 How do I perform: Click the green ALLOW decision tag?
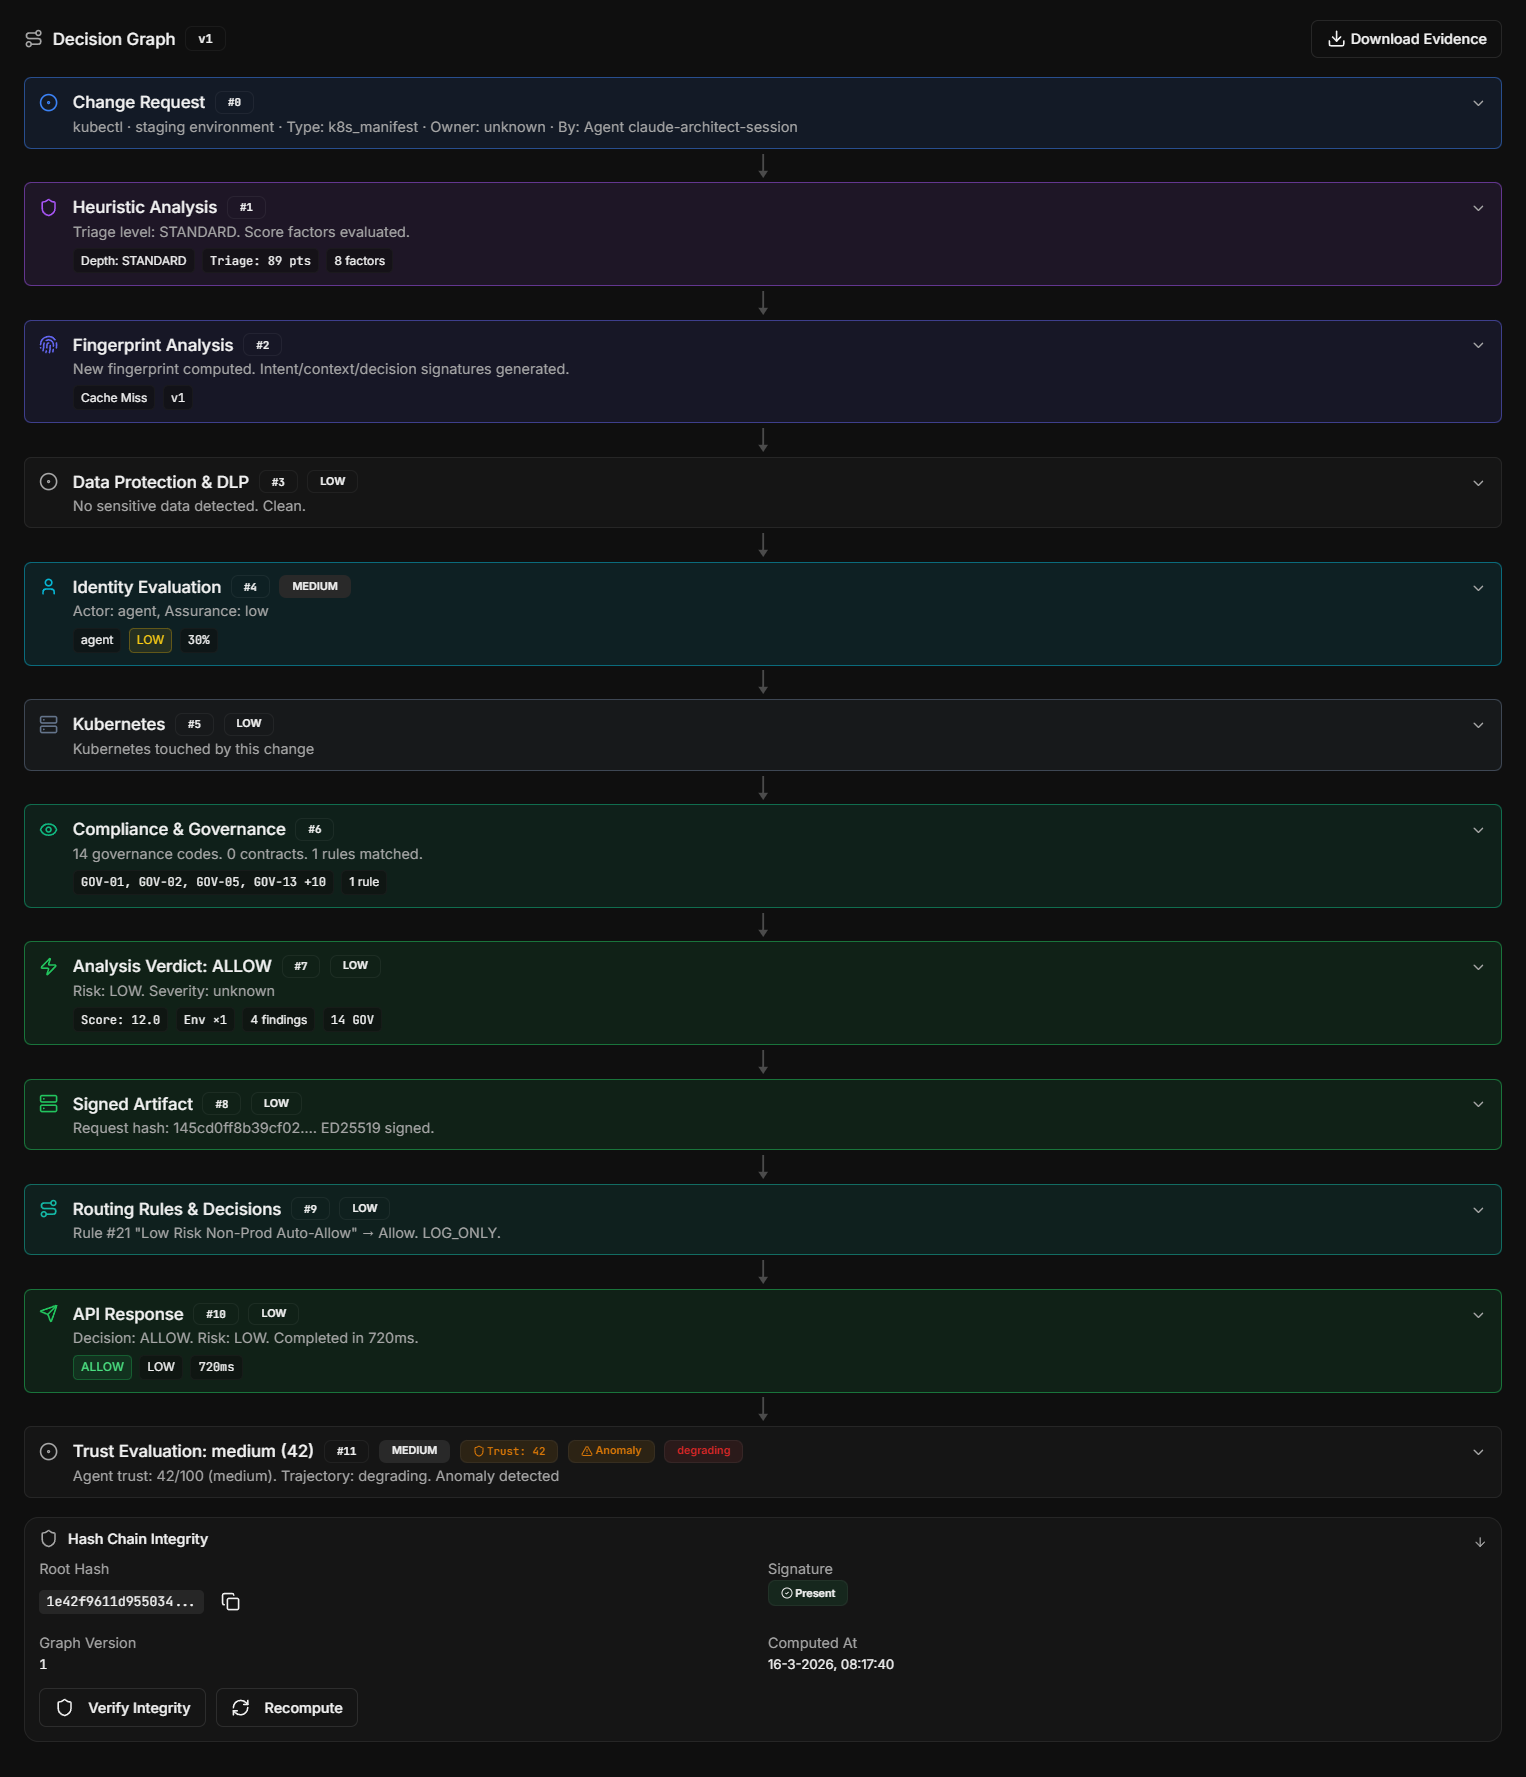(102, 1367)
